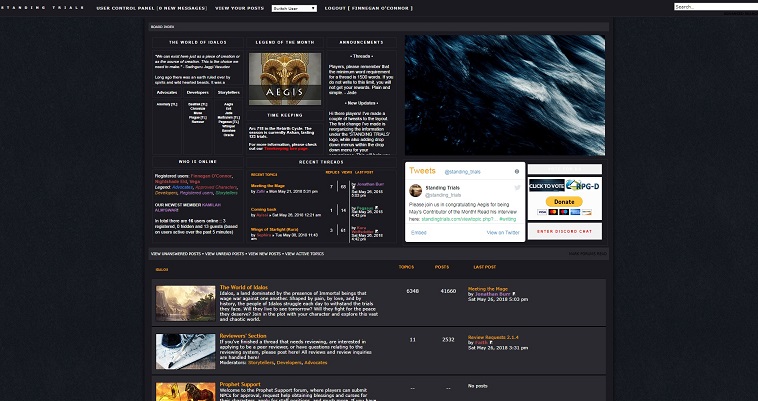Select the Developers staff tab
The image size is (758, 401).
[x=198, y=92]
